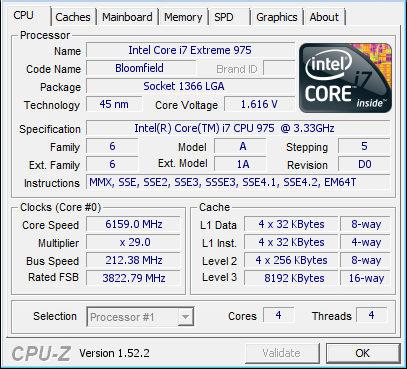Click the L1 Data 8-way value

(x=365, y=224)
